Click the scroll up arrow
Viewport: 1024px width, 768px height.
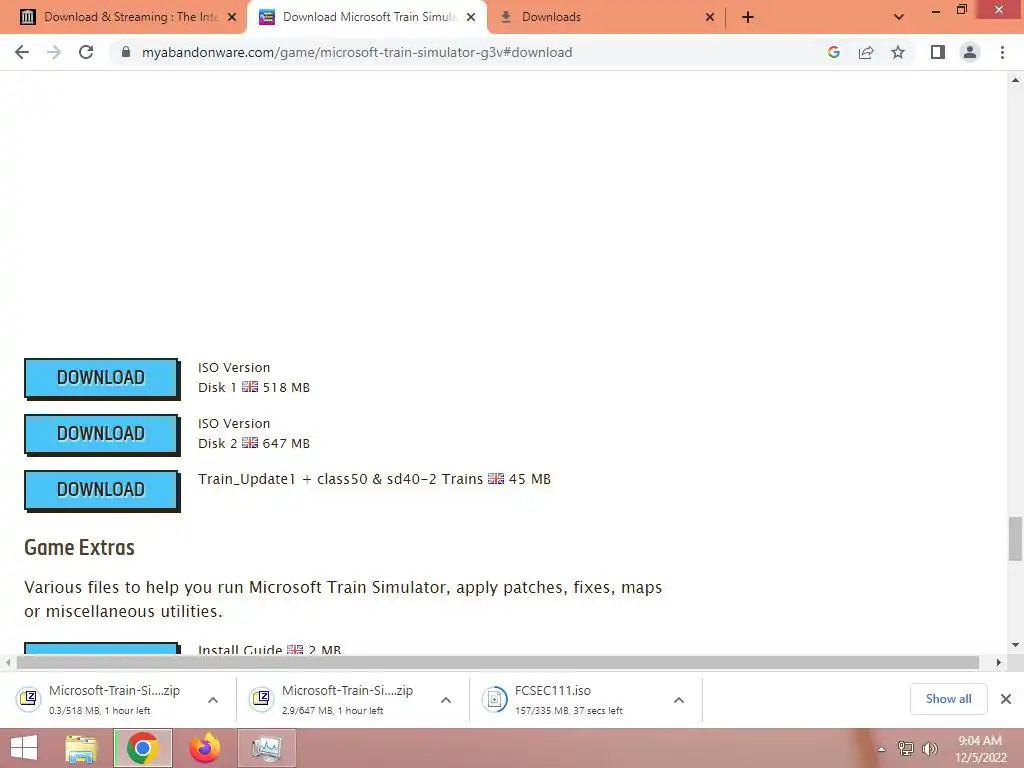point(1015,80)
